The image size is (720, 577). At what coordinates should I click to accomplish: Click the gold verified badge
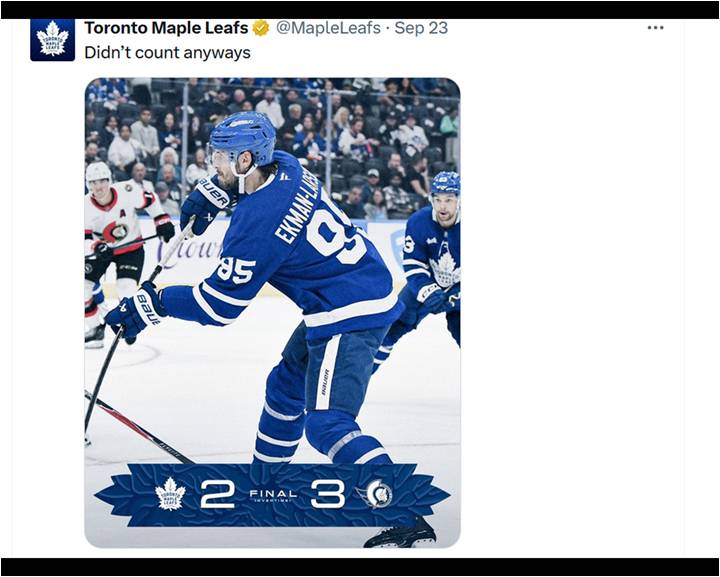(261, 28)
